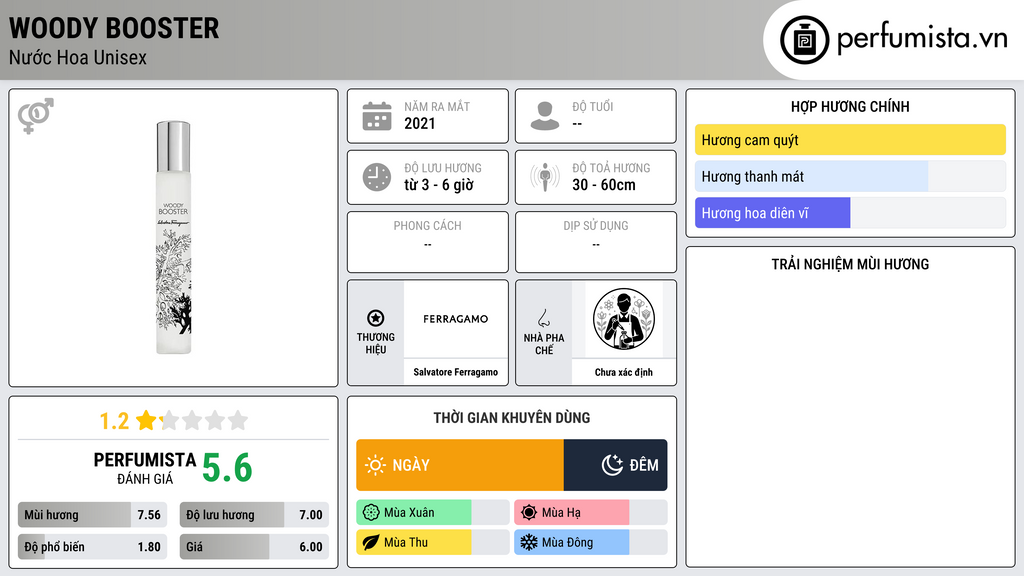Click the FERRAGAMO brand logo
The height and width of the screenshot is (576, 1024).
[x=455, y=319]
